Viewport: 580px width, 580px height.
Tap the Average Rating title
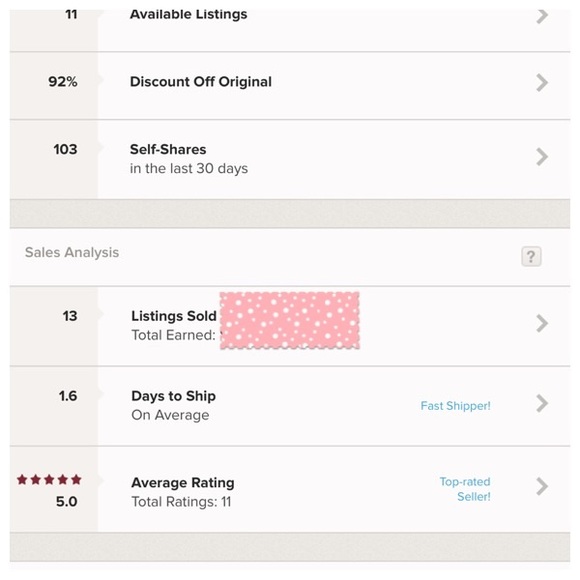pos(183,483)
